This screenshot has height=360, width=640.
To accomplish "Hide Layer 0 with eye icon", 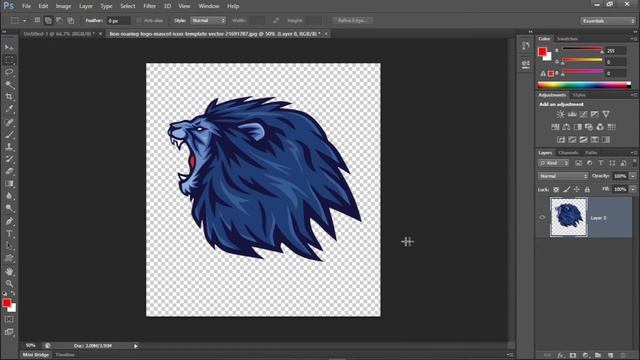I will (542, 218).
